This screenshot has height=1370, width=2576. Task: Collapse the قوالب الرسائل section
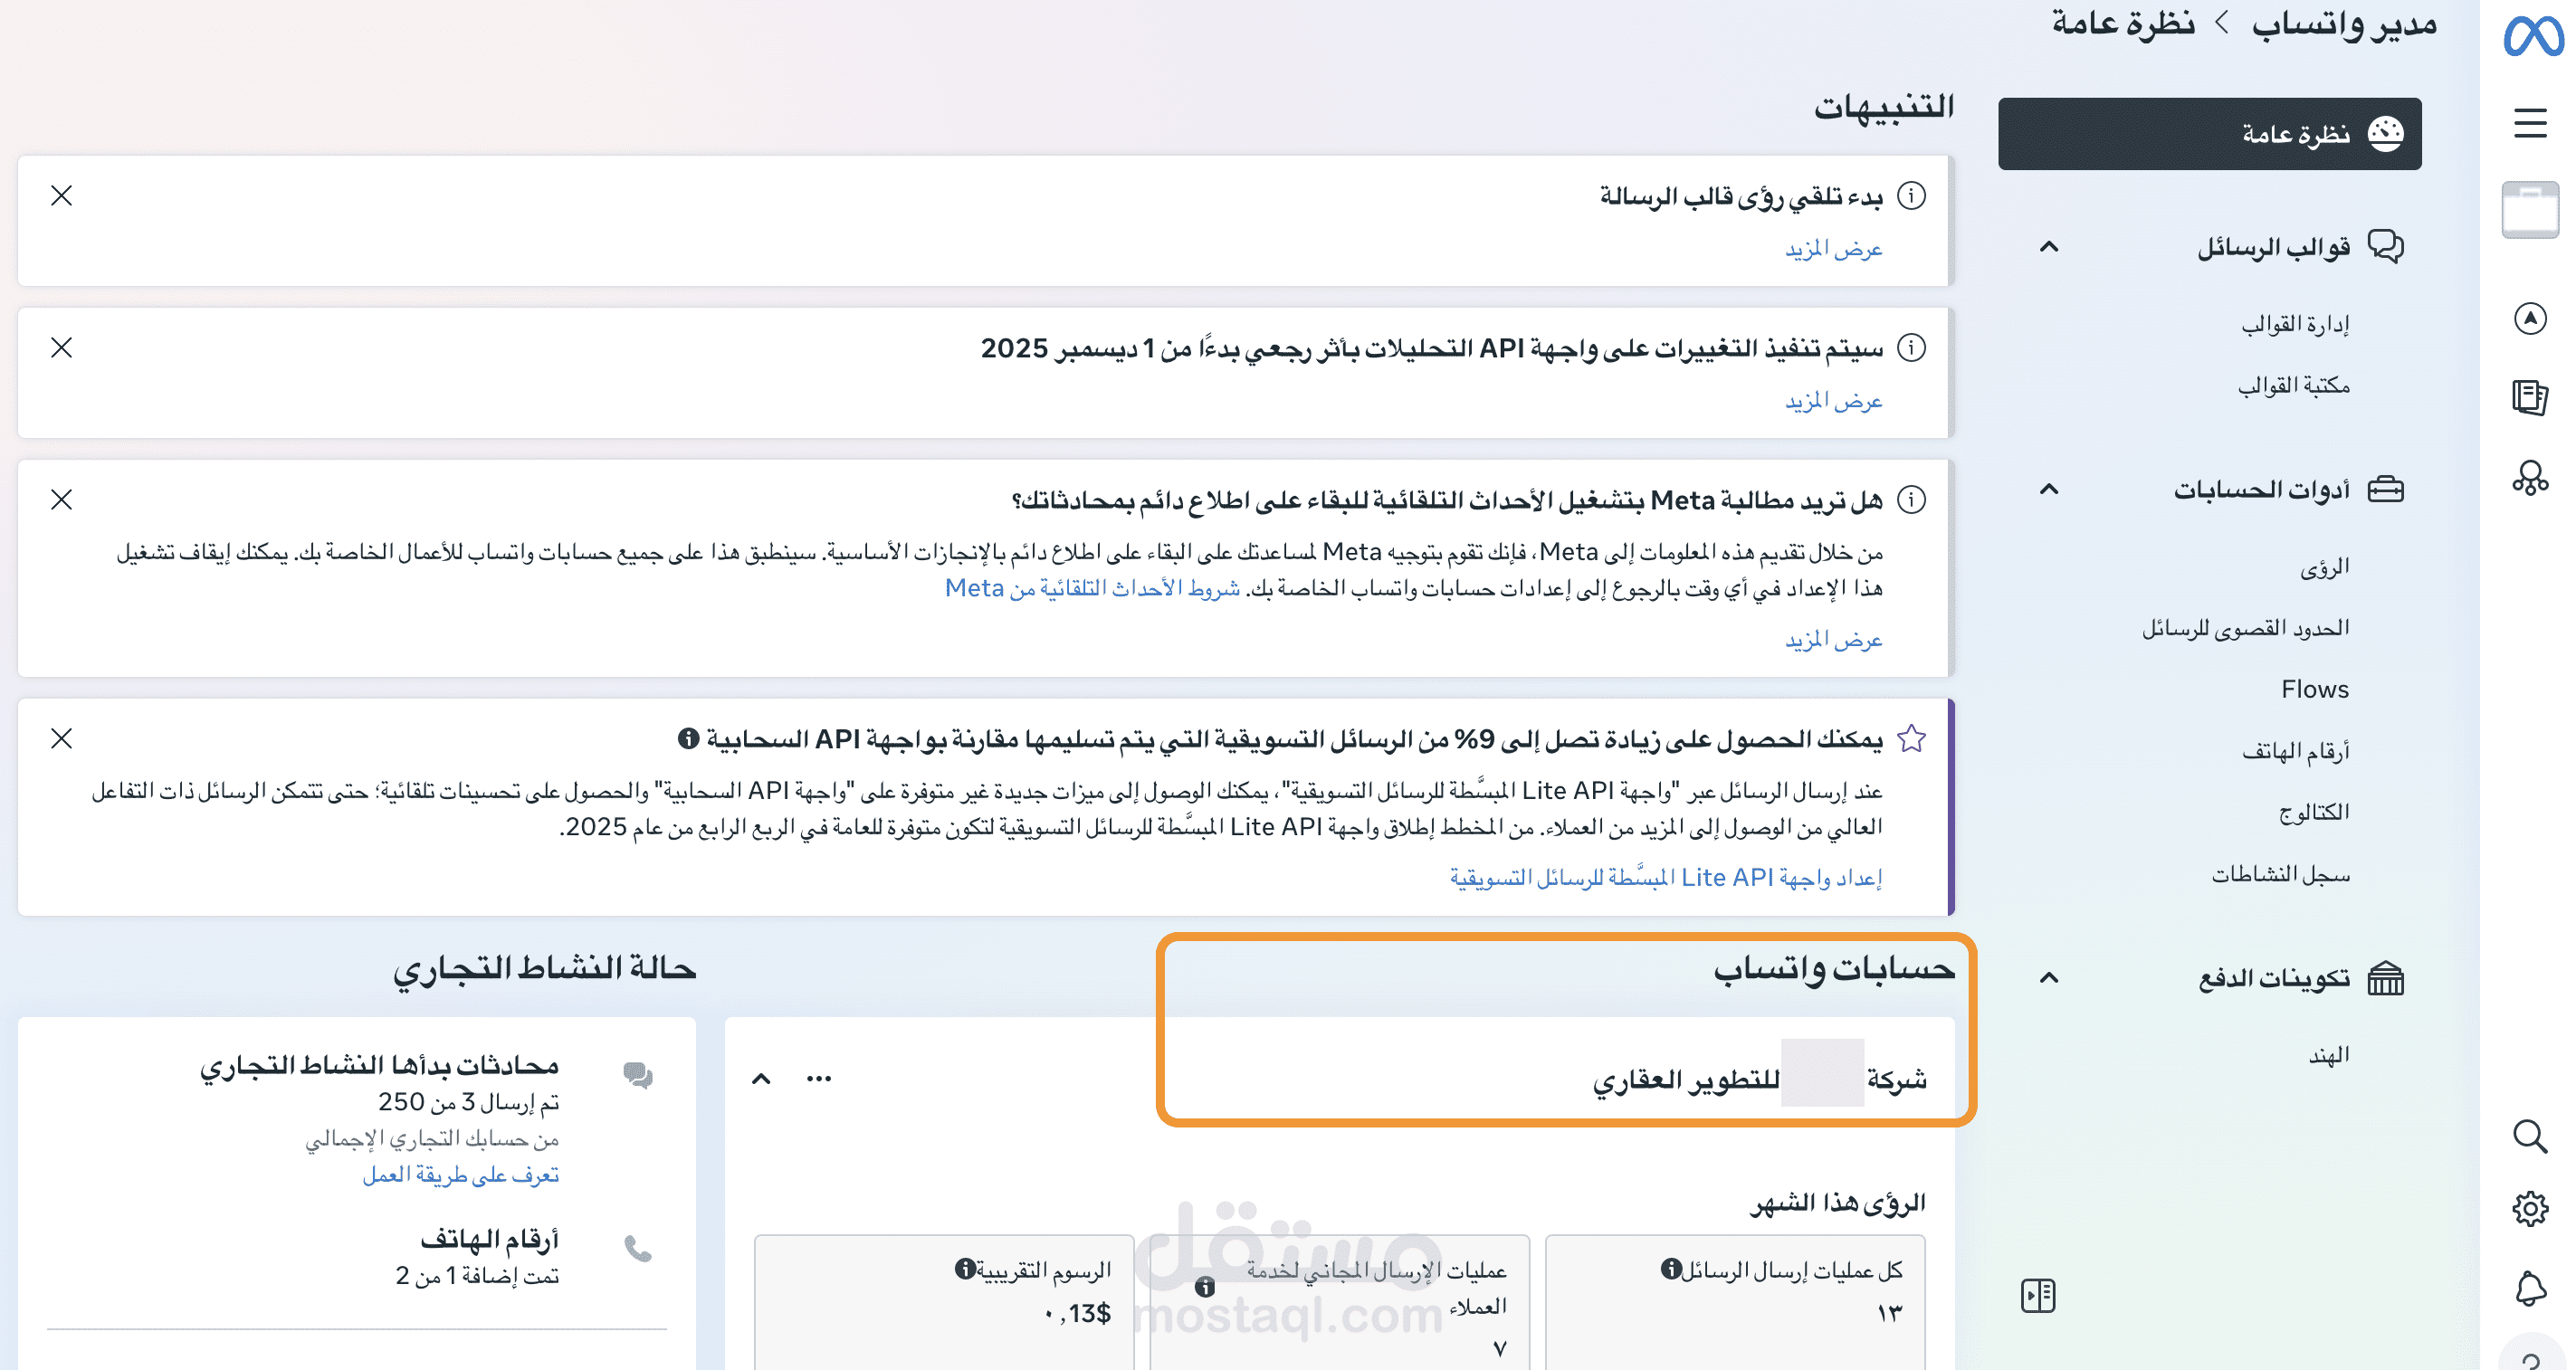(x=2049, y=246)
